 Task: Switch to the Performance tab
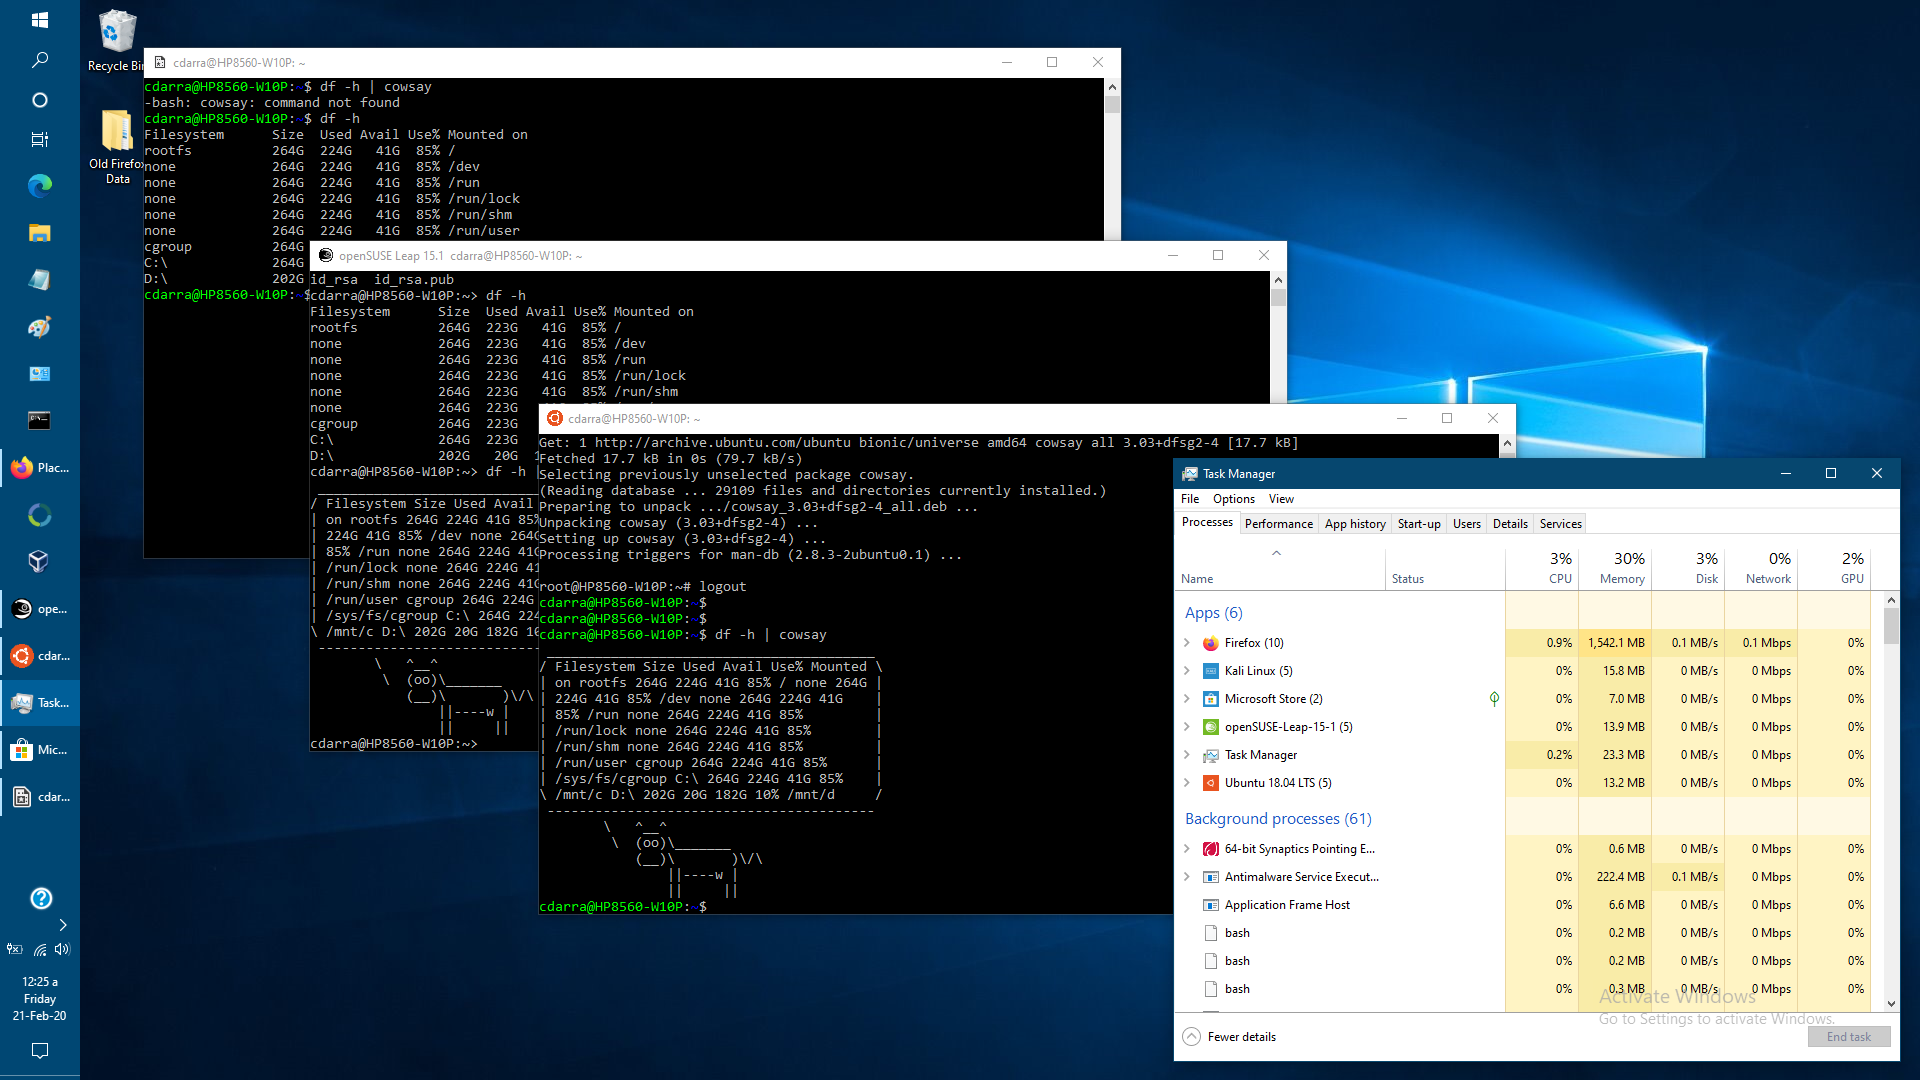point(1278,524)
